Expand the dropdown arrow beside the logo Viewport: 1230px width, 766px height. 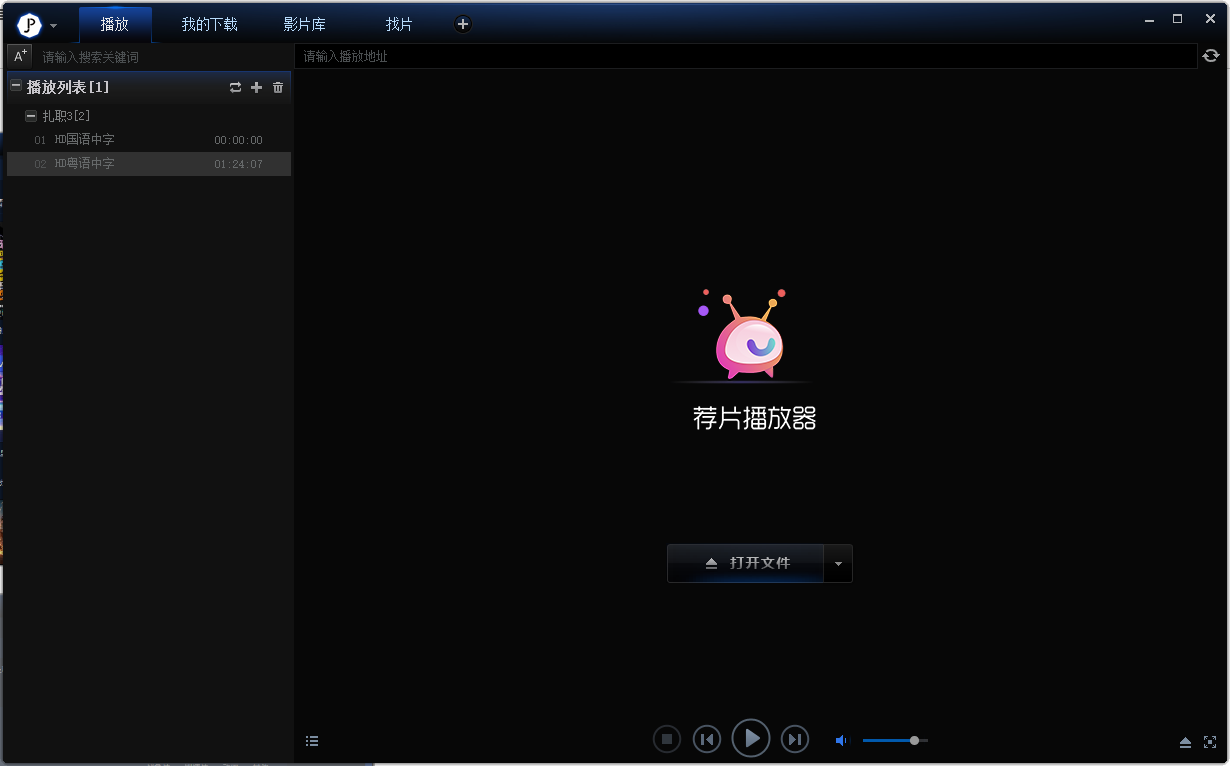[53, 26]
